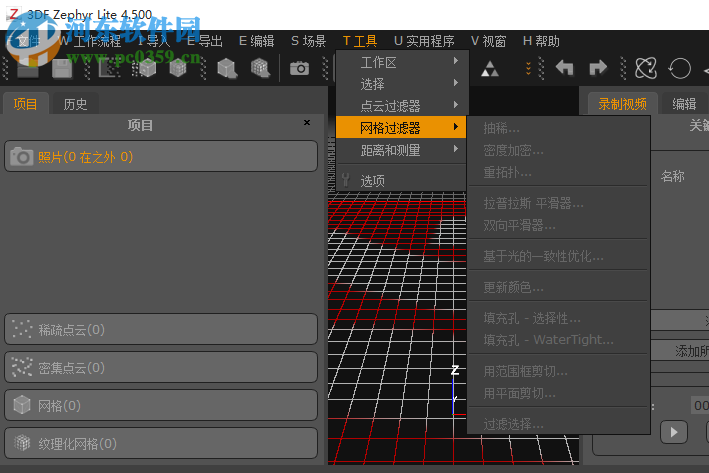Click the 密集点云(0) bar
The width and height of the screenshot is (709, 473).
click(x=161, y=367)
